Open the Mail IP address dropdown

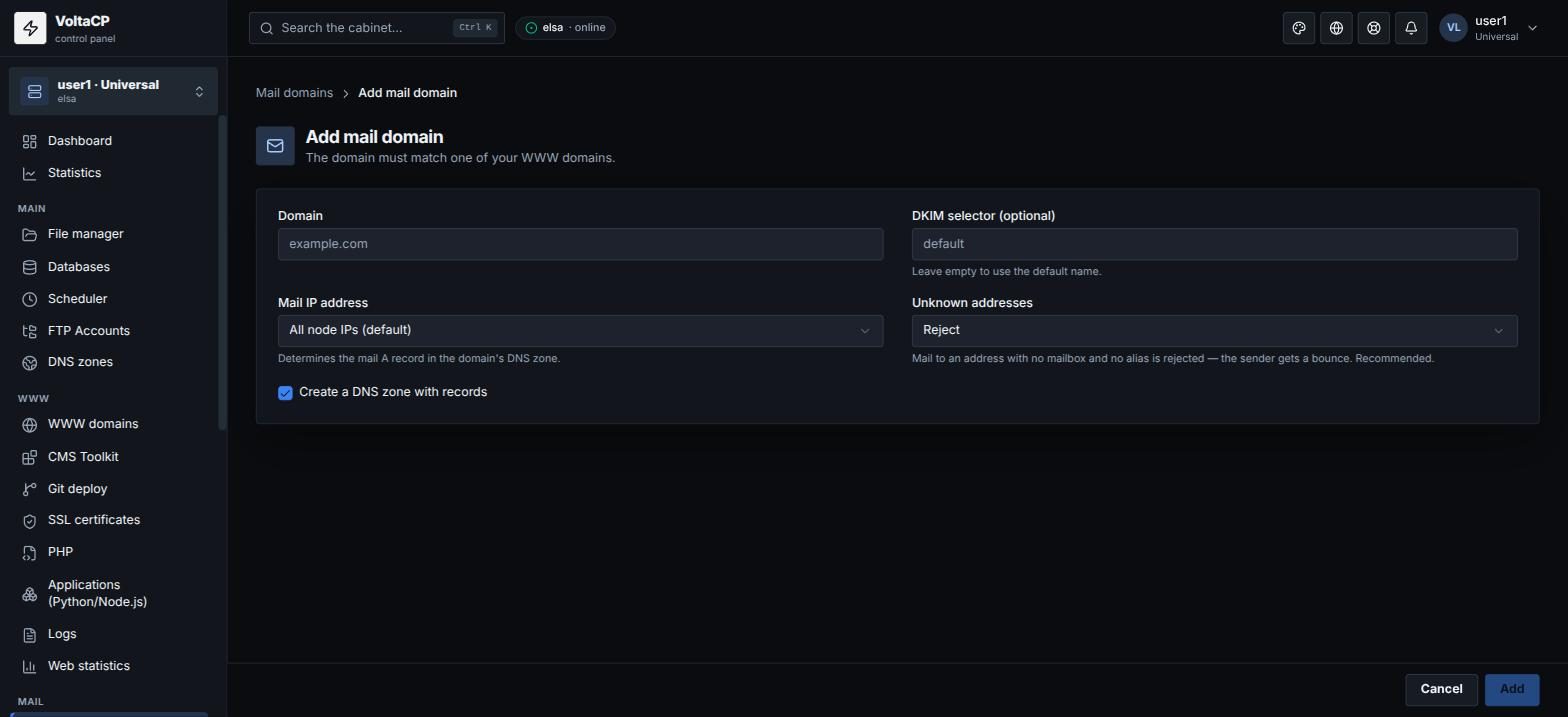[580, 331]
